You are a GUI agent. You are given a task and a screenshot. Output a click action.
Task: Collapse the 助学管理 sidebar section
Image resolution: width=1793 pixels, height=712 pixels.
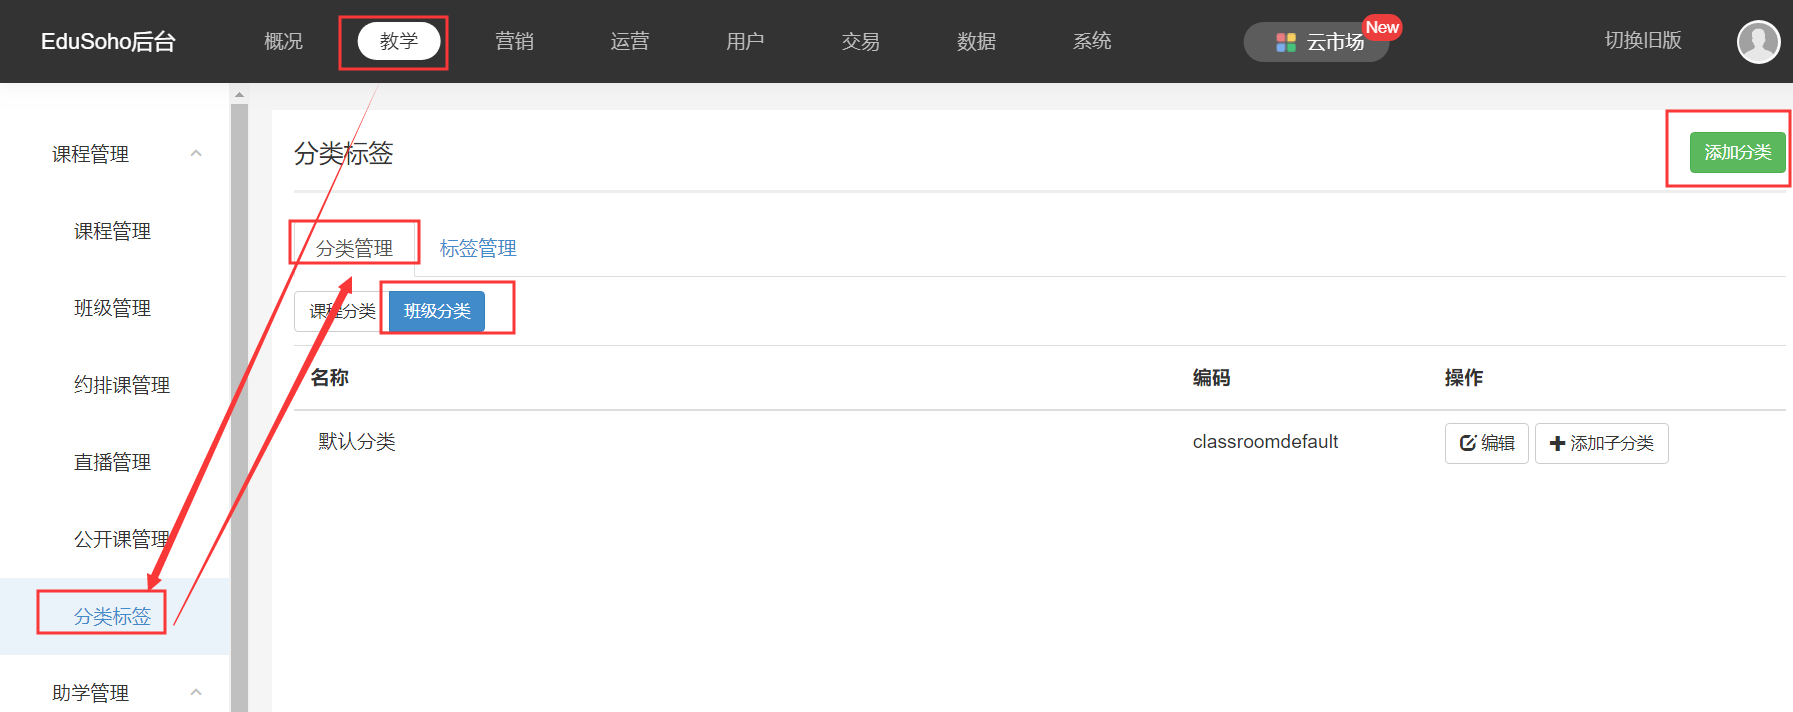click(x=196, y=692)
